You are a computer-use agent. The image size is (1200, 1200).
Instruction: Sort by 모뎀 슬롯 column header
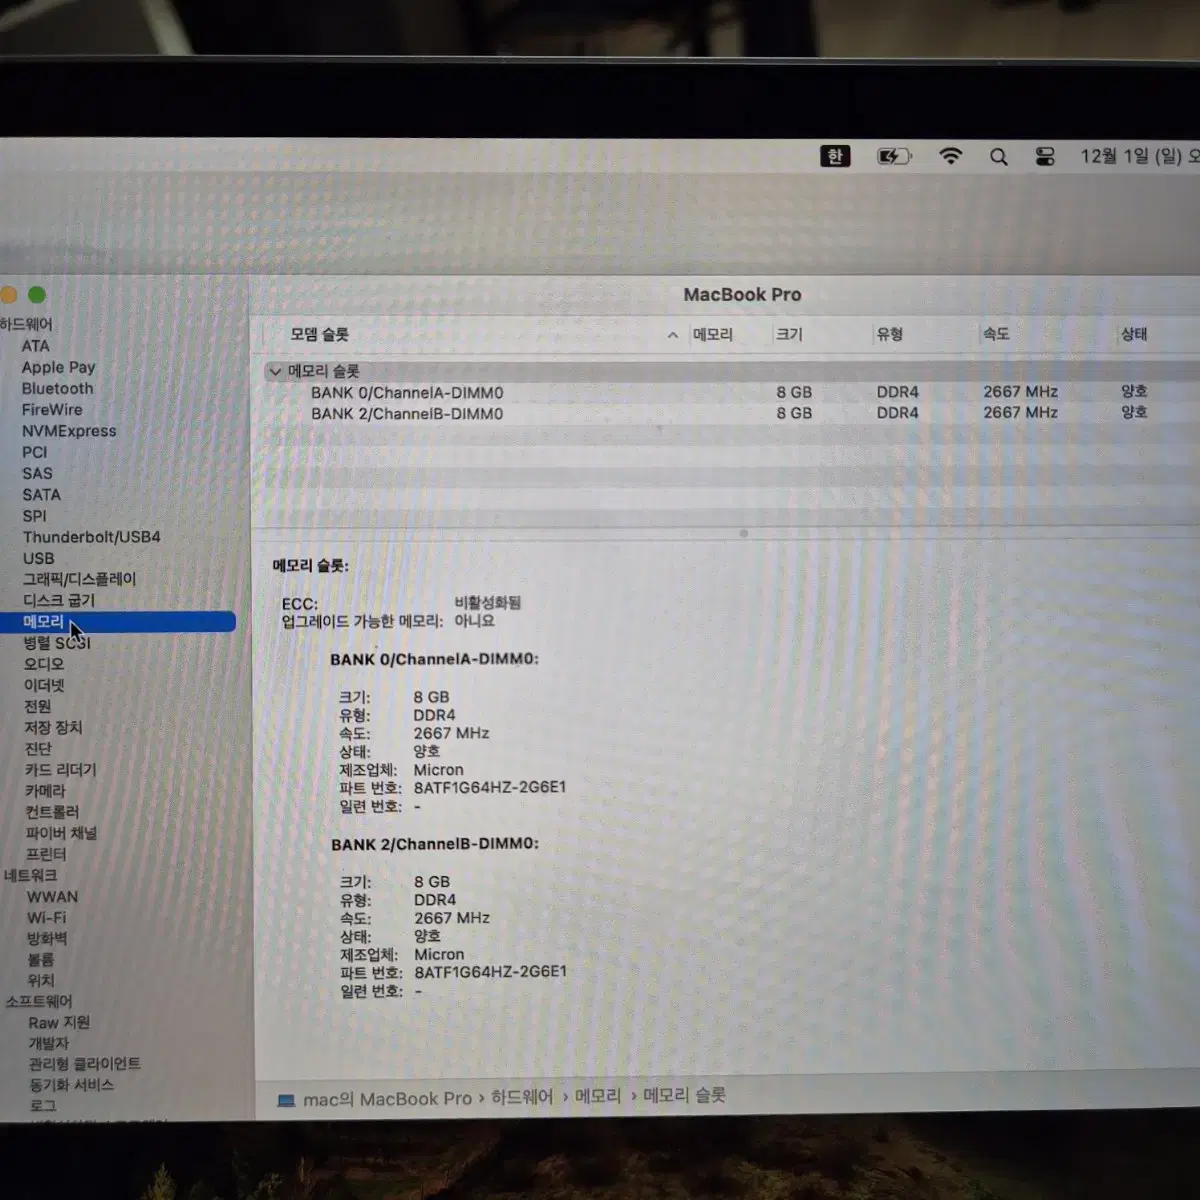coord(320,334)
